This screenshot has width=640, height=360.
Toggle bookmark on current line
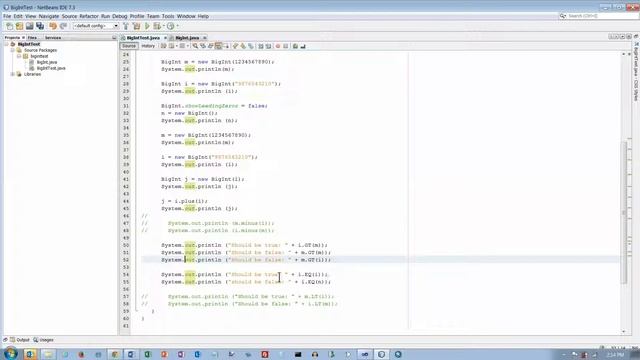pyautogui.click(x=251, y=46)
